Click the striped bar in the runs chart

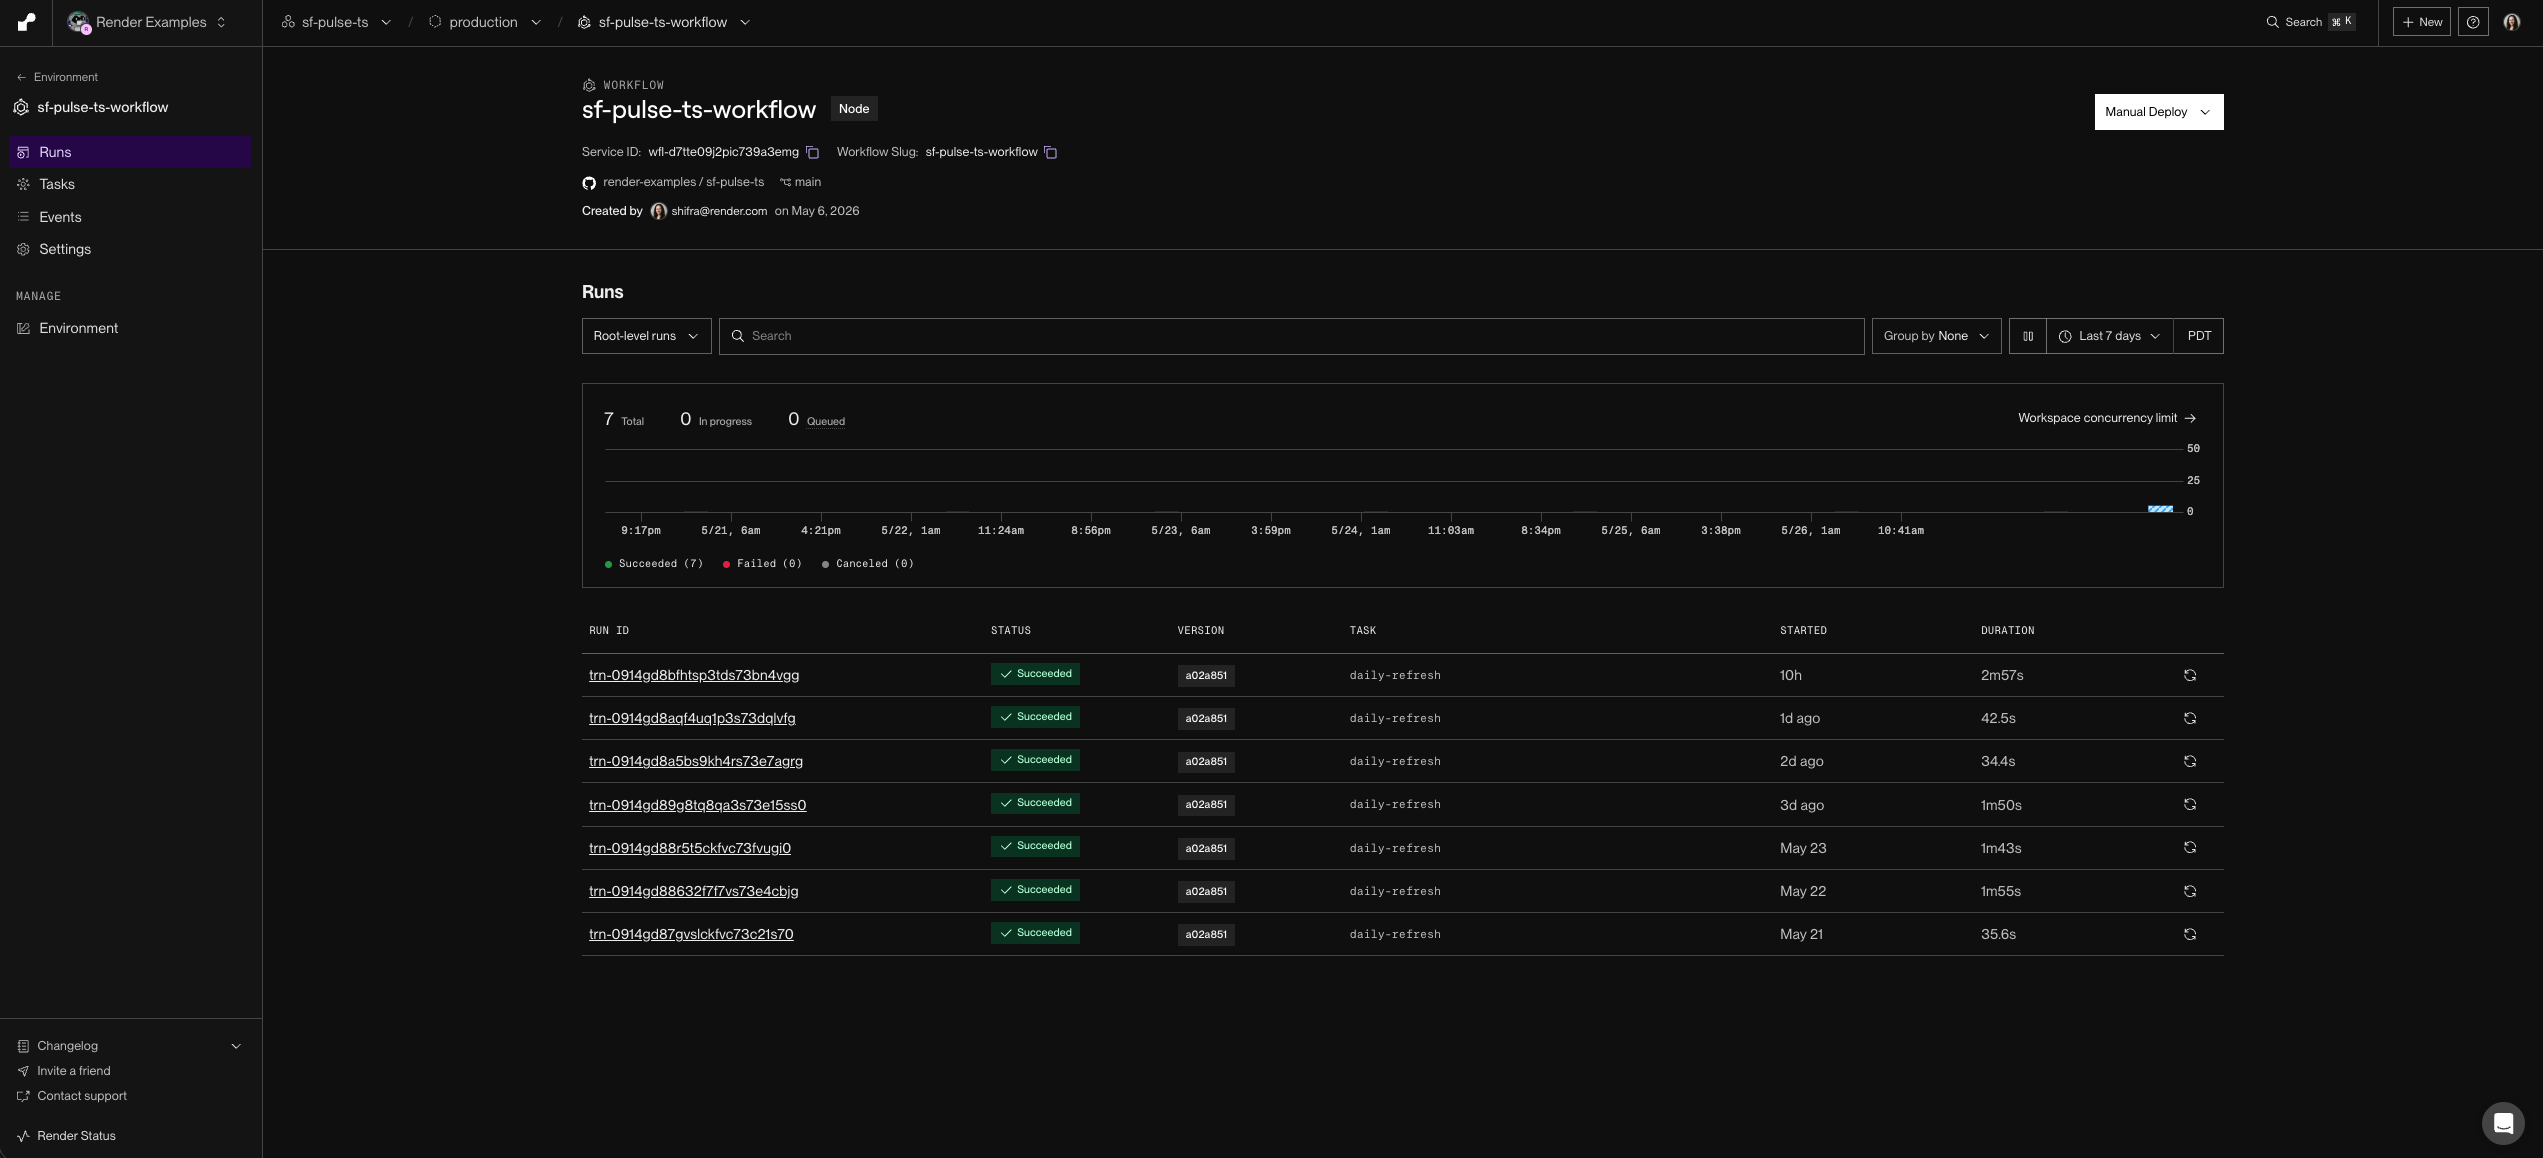coord(2160,509)
